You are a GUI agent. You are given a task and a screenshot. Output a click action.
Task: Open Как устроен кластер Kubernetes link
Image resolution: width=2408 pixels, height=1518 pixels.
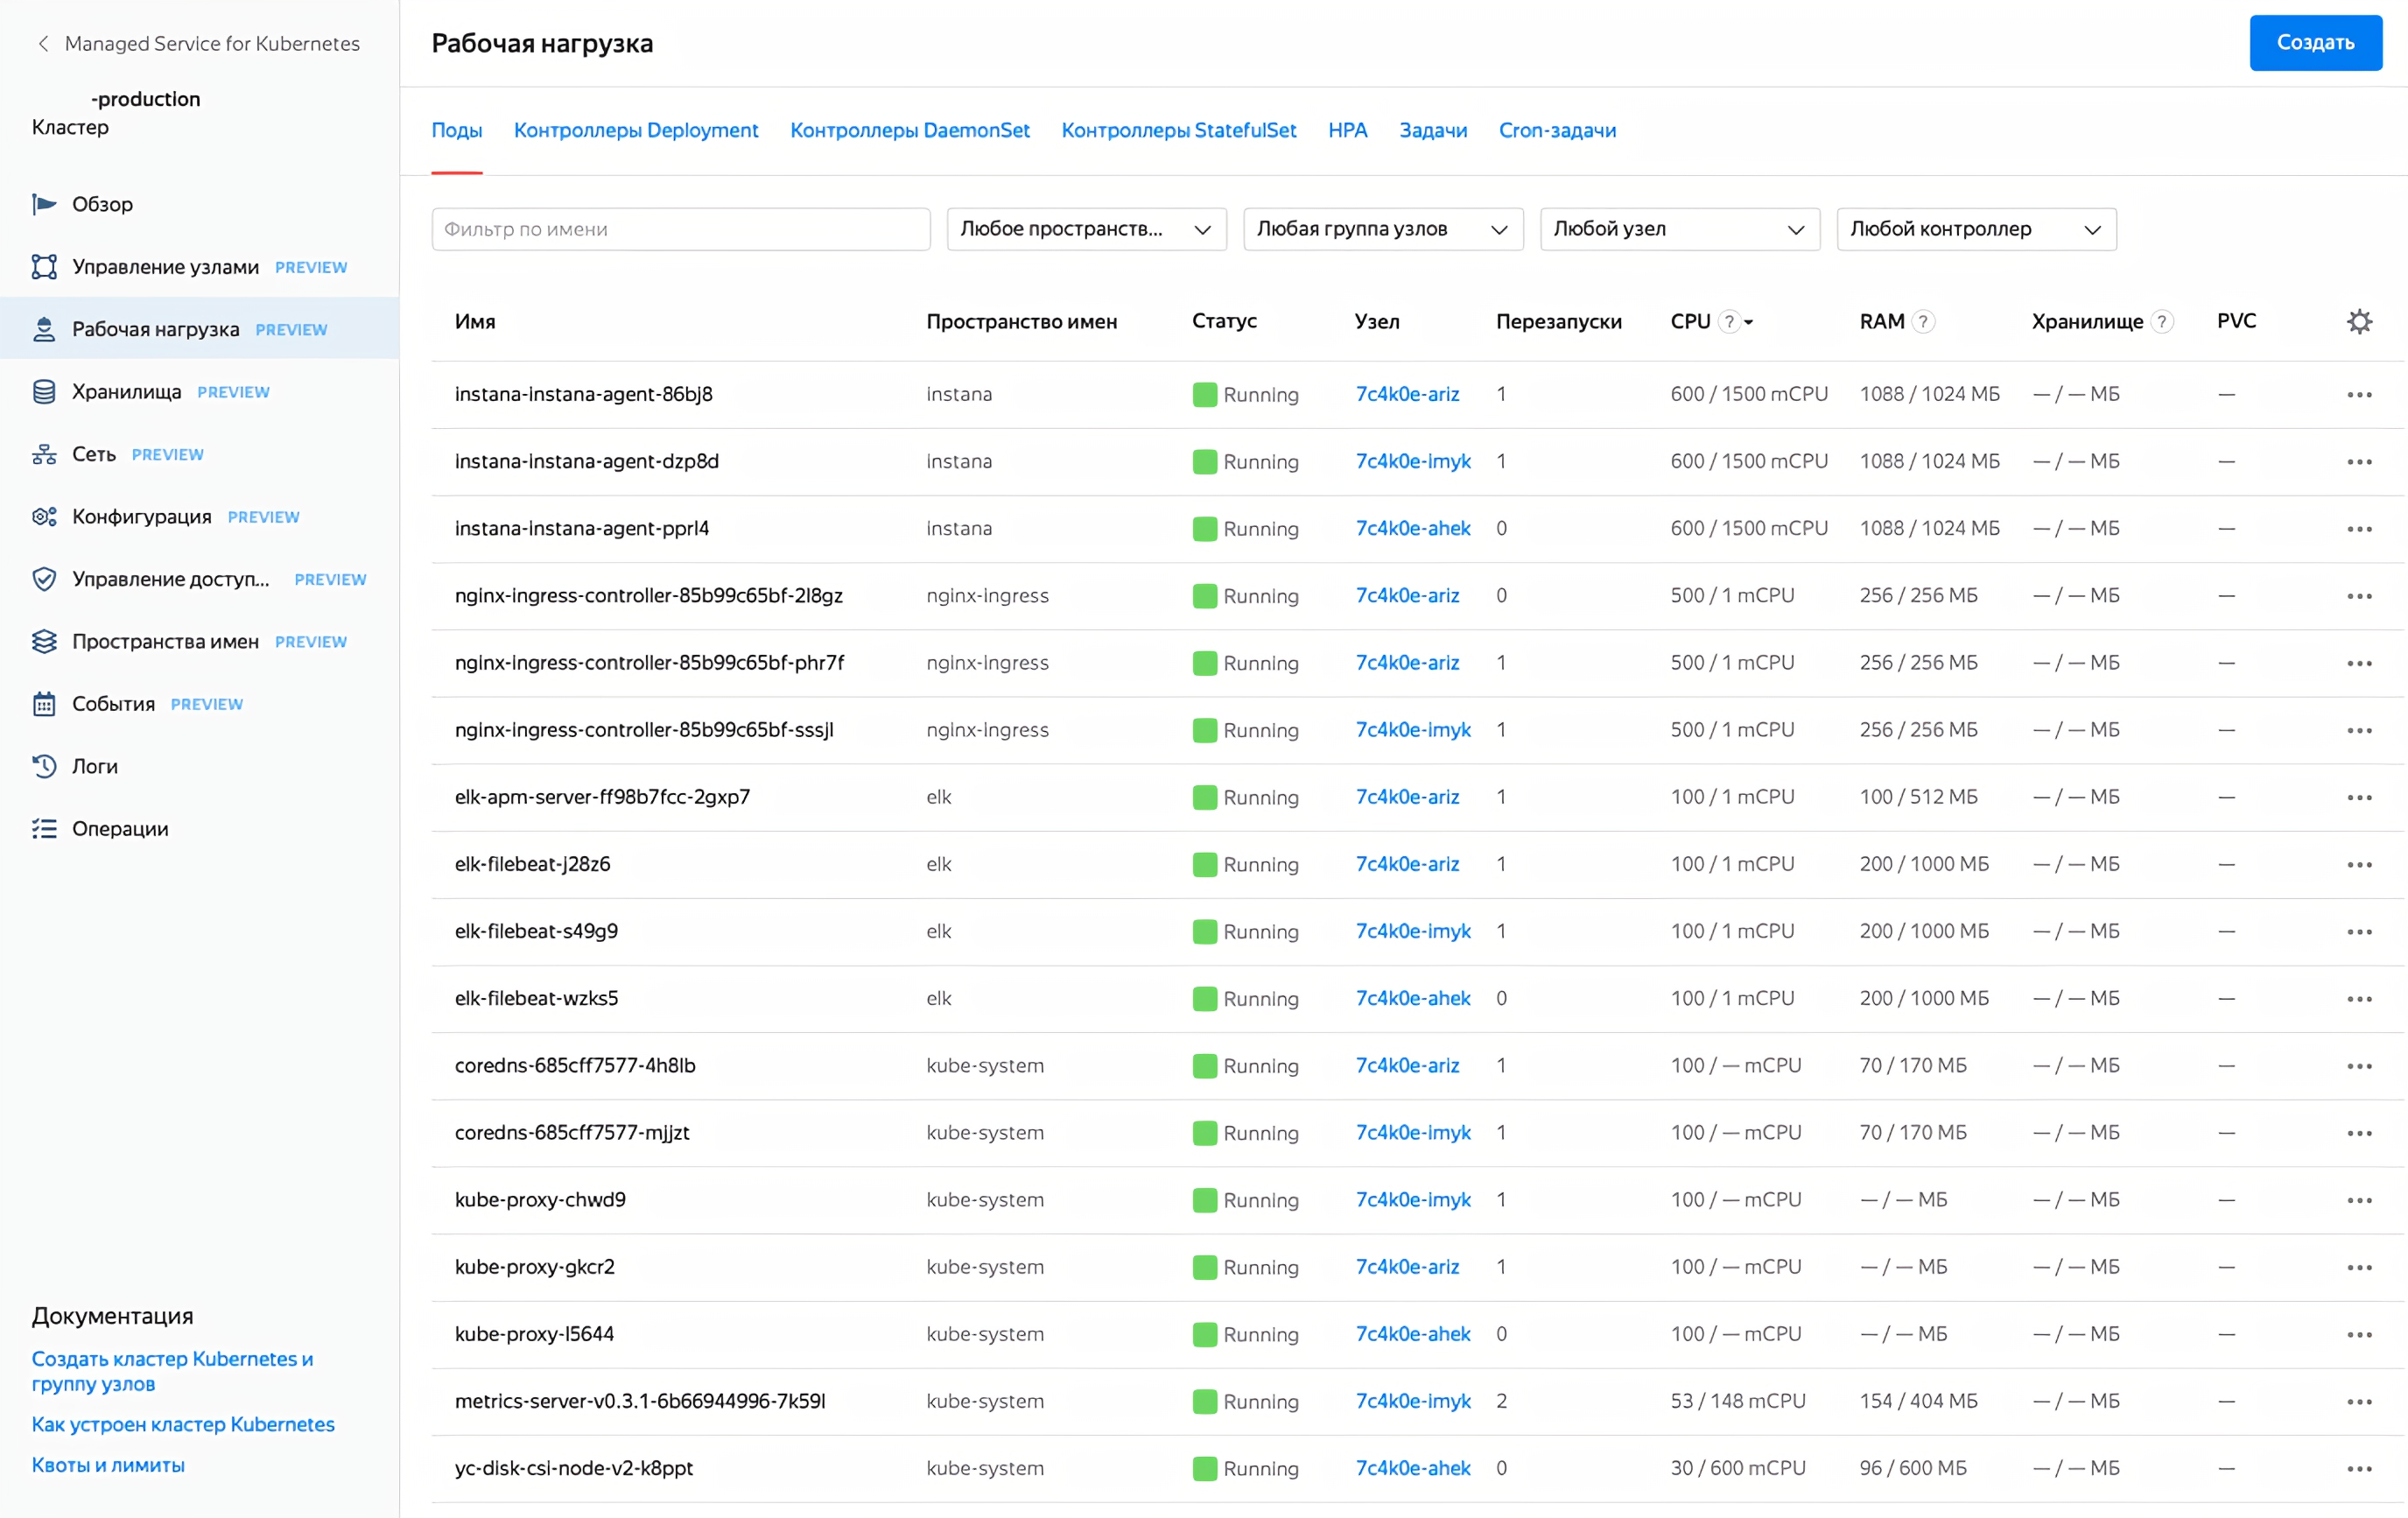tap(183, 1424)
